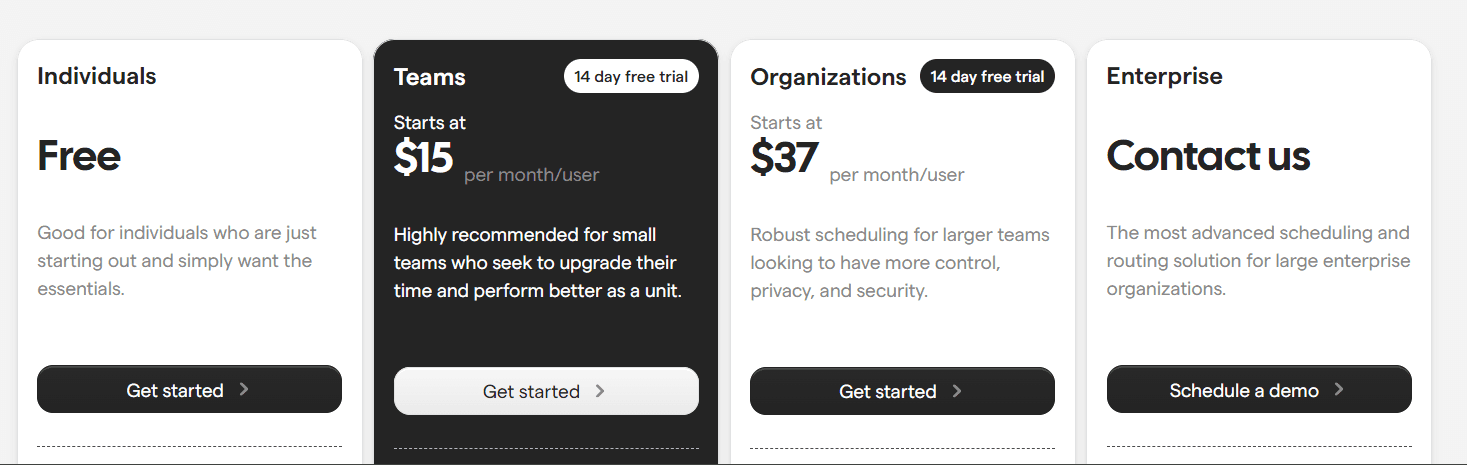Viewport: 1467px width, 465px height.
Task: Click the Contact us text on Enterprise card
Action: pos(1208,156)
